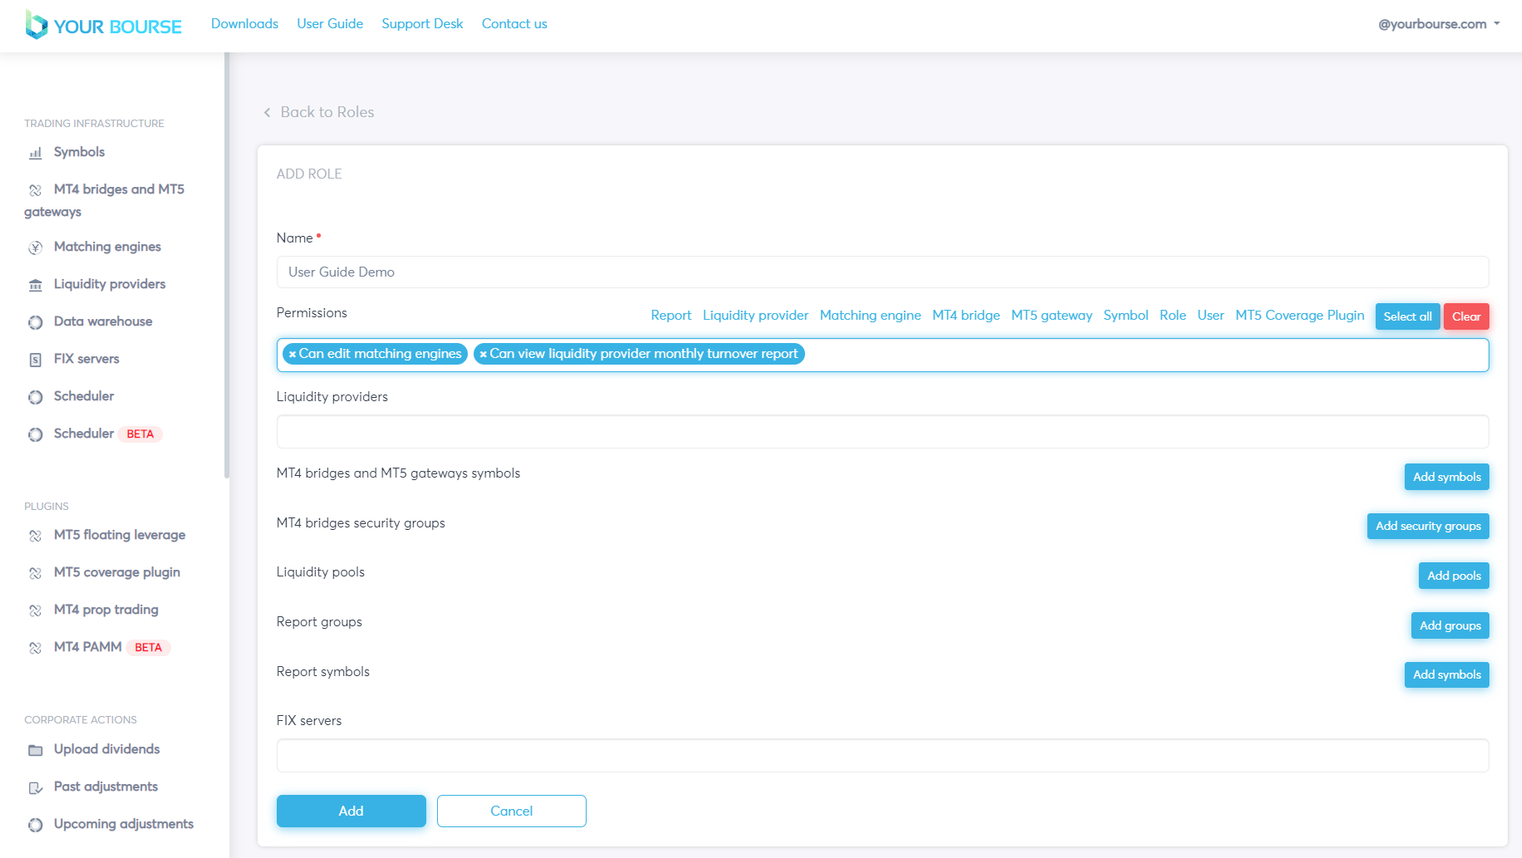1522x858 pixels.
Task: Click the back chevron beside Back to Roles
Action: tap(267, 112)
